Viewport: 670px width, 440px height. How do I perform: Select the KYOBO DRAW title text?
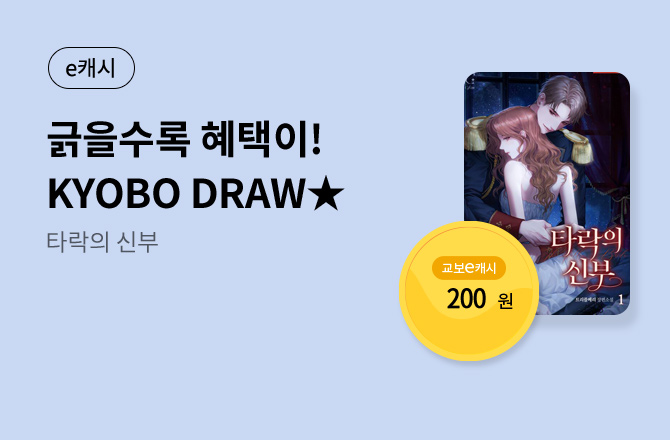176,194
